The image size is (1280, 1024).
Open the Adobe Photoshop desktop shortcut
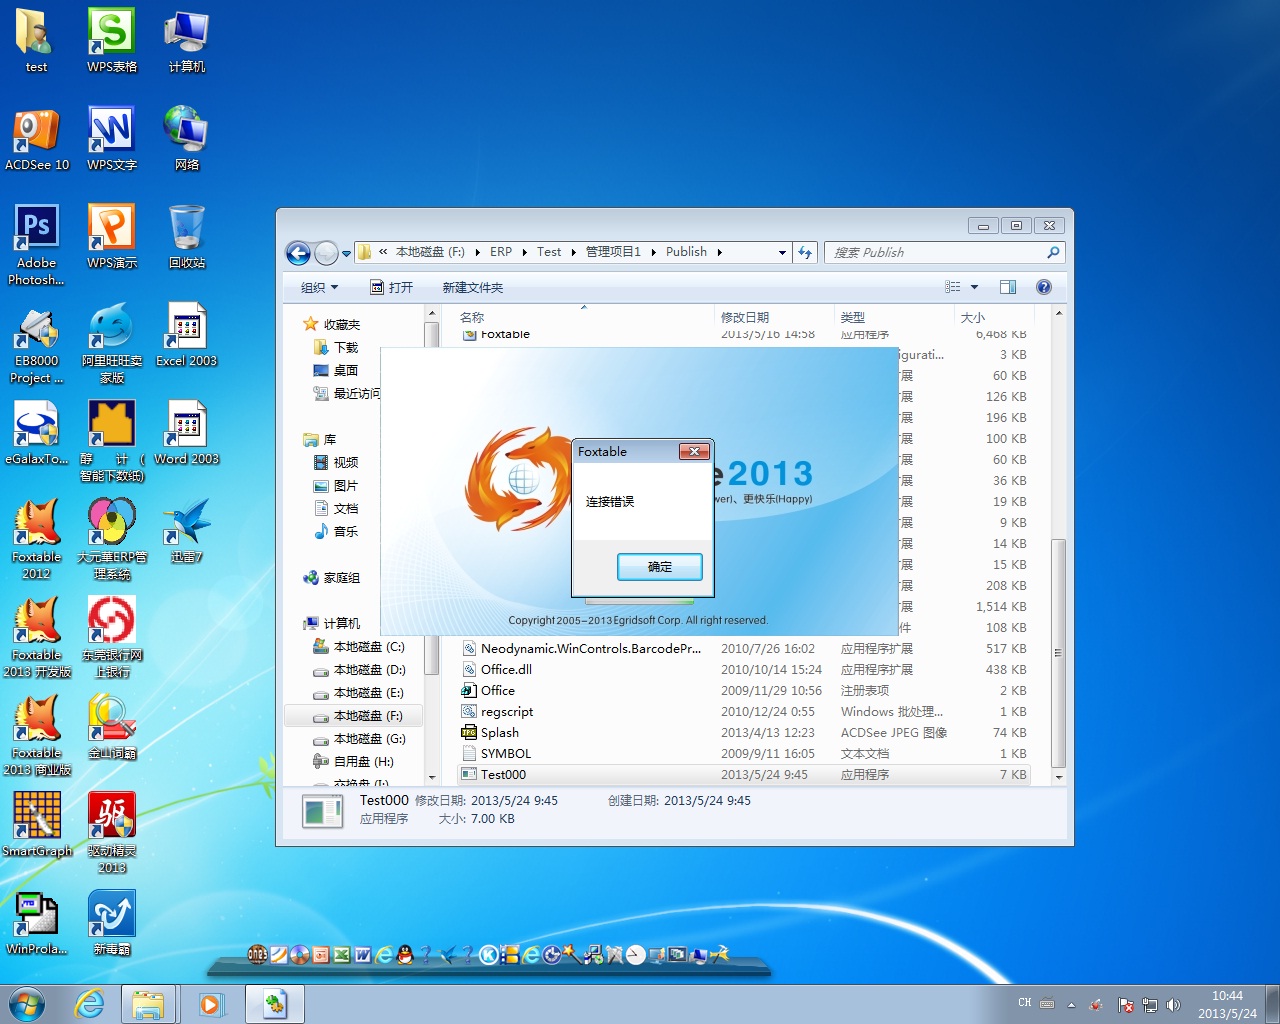(36, 230)
